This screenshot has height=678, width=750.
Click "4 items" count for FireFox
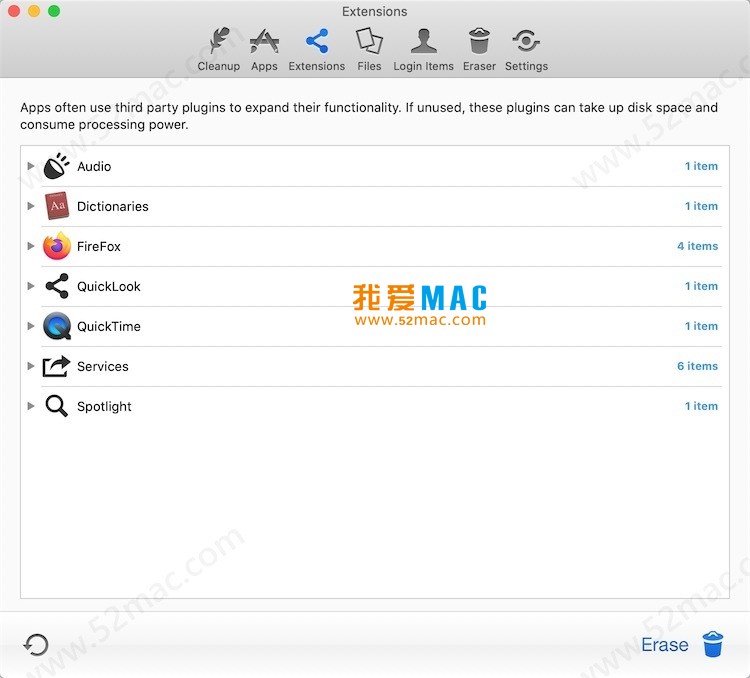click(697, 246)
